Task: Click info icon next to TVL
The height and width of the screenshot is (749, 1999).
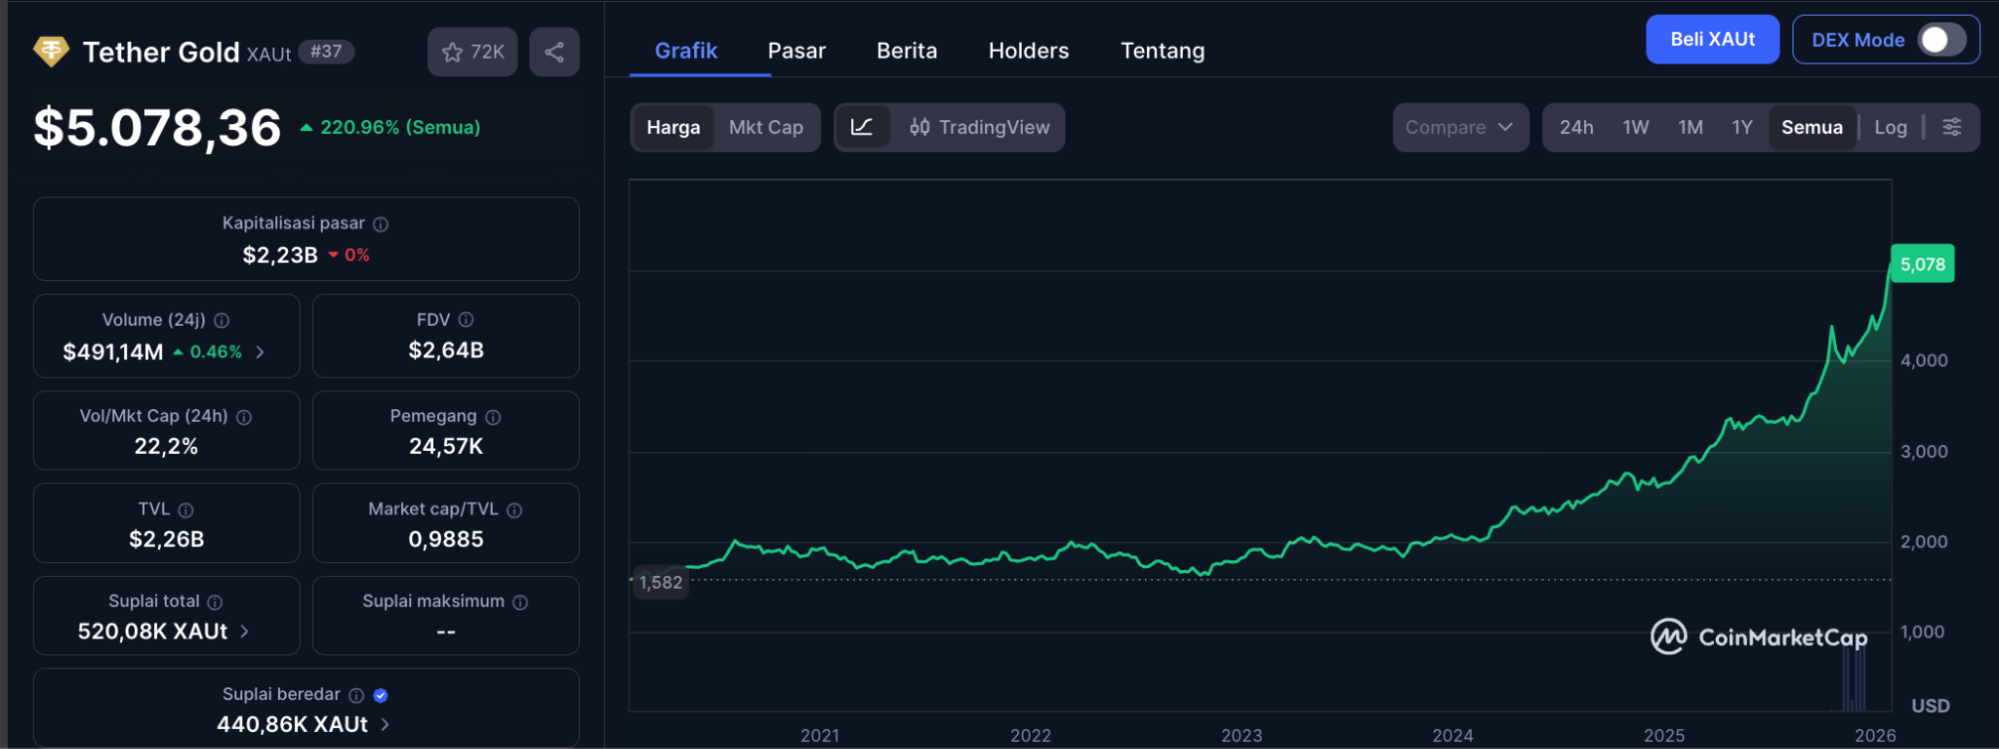Action: [186, 510]
